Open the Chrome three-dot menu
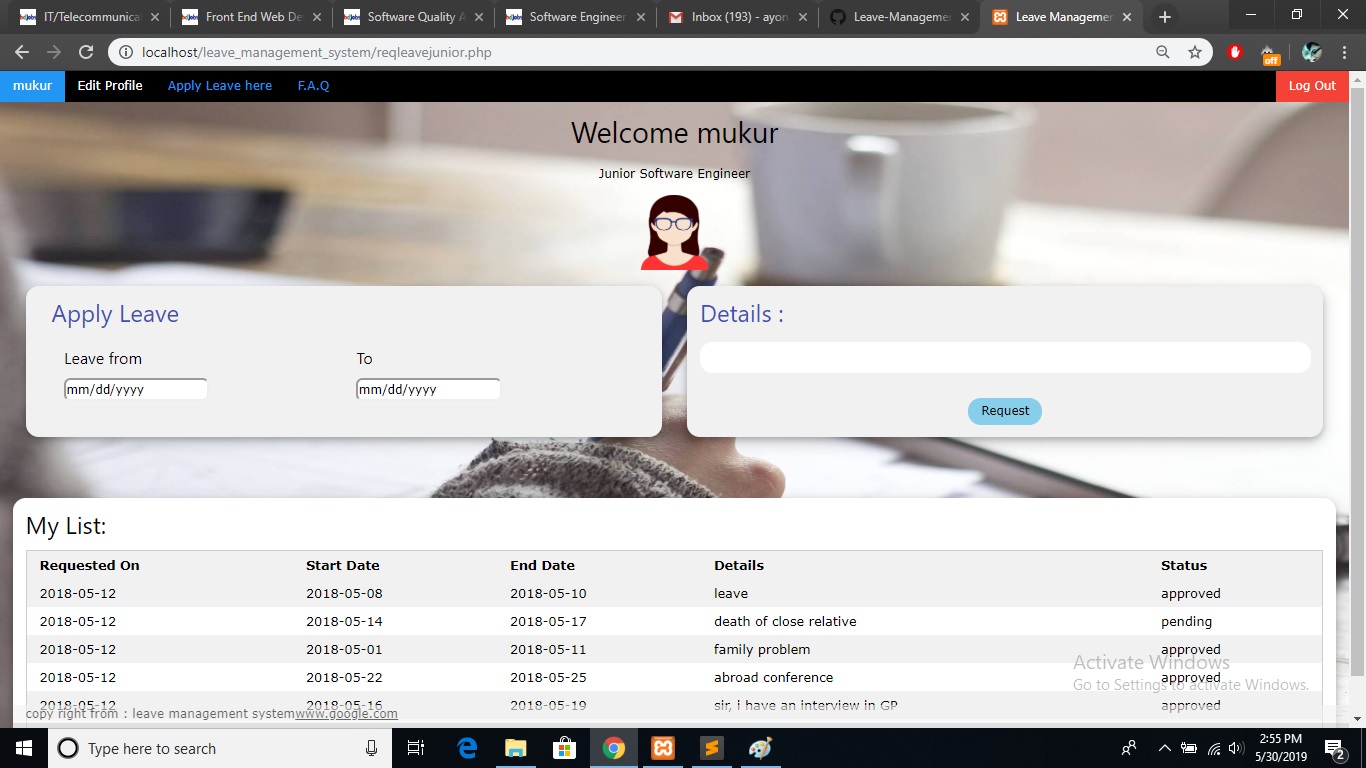1366x768 pixels. tap(1344, 52)
